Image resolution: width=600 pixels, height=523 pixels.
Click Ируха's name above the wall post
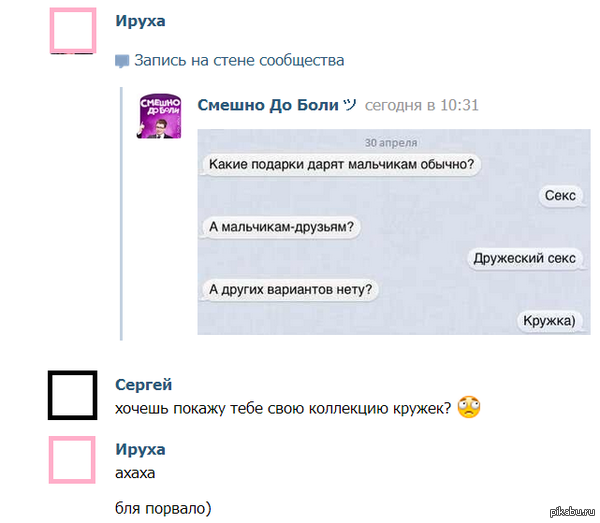(x=140, y=21)
